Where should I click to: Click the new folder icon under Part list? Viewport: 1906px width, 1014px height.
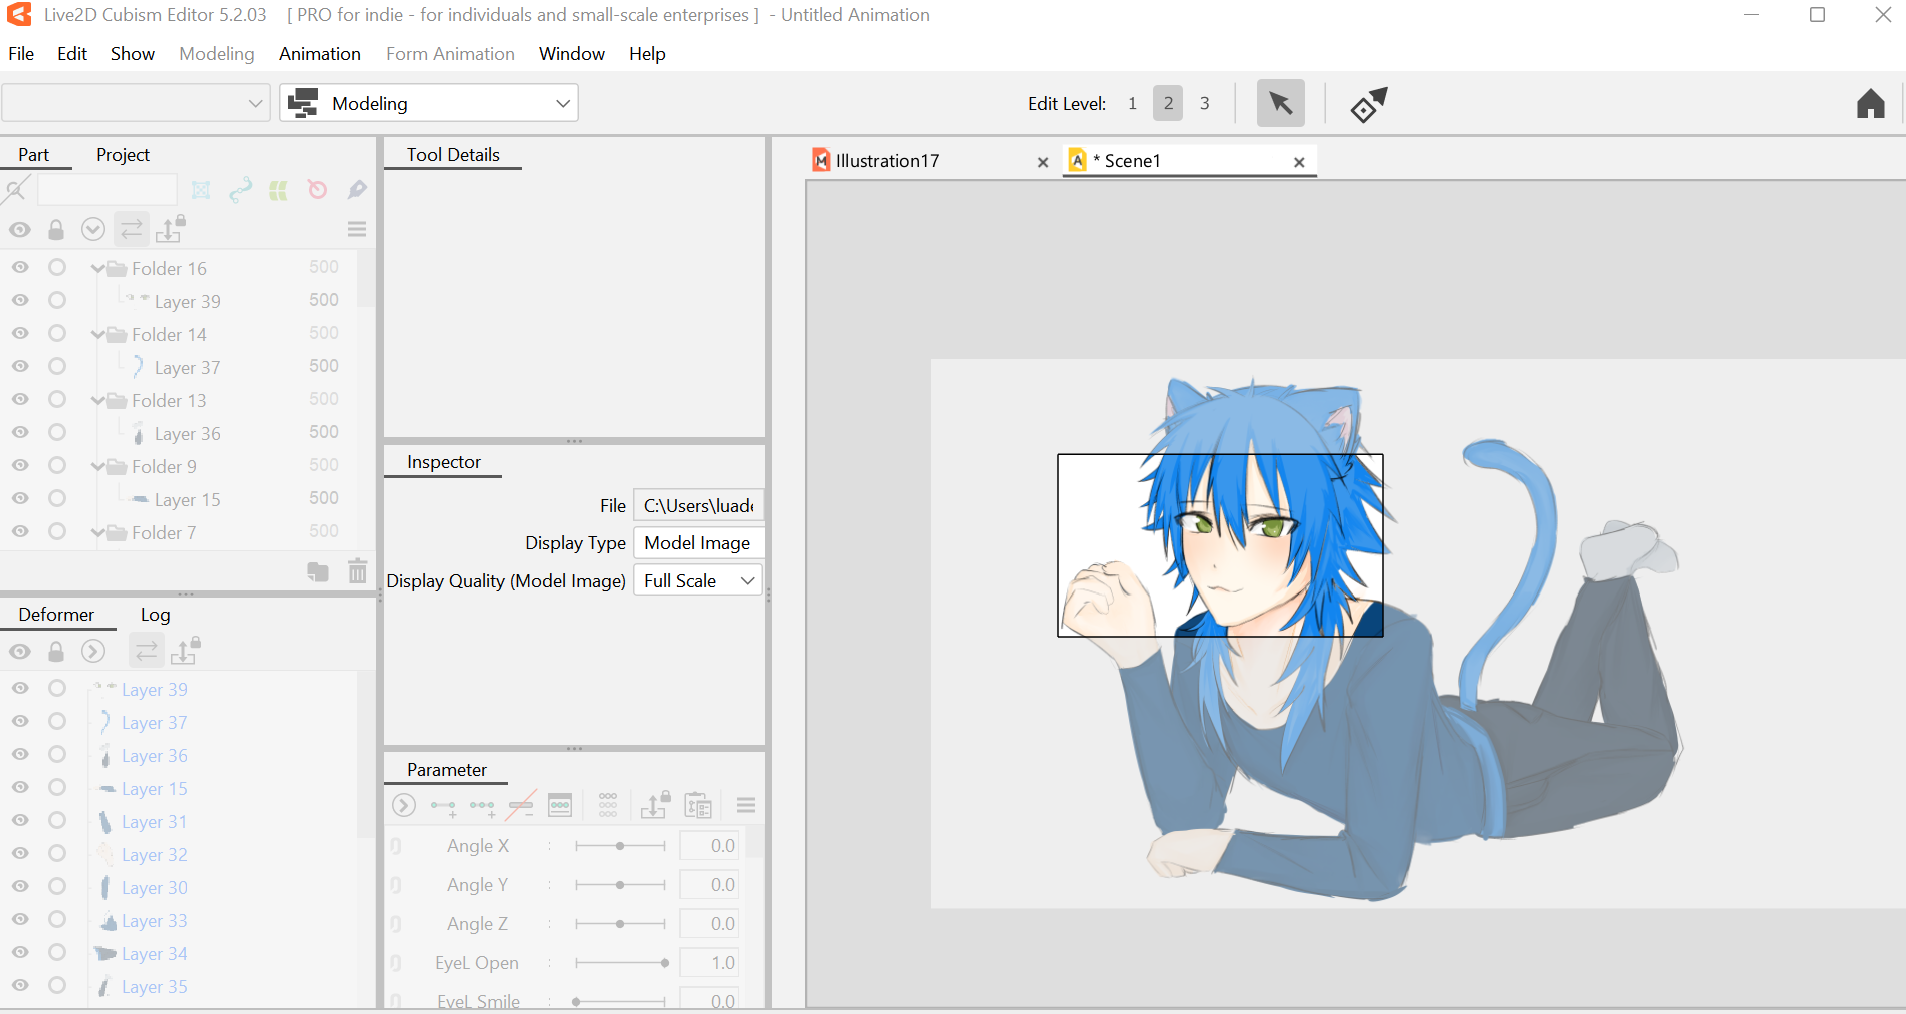[x=318, y=571]
